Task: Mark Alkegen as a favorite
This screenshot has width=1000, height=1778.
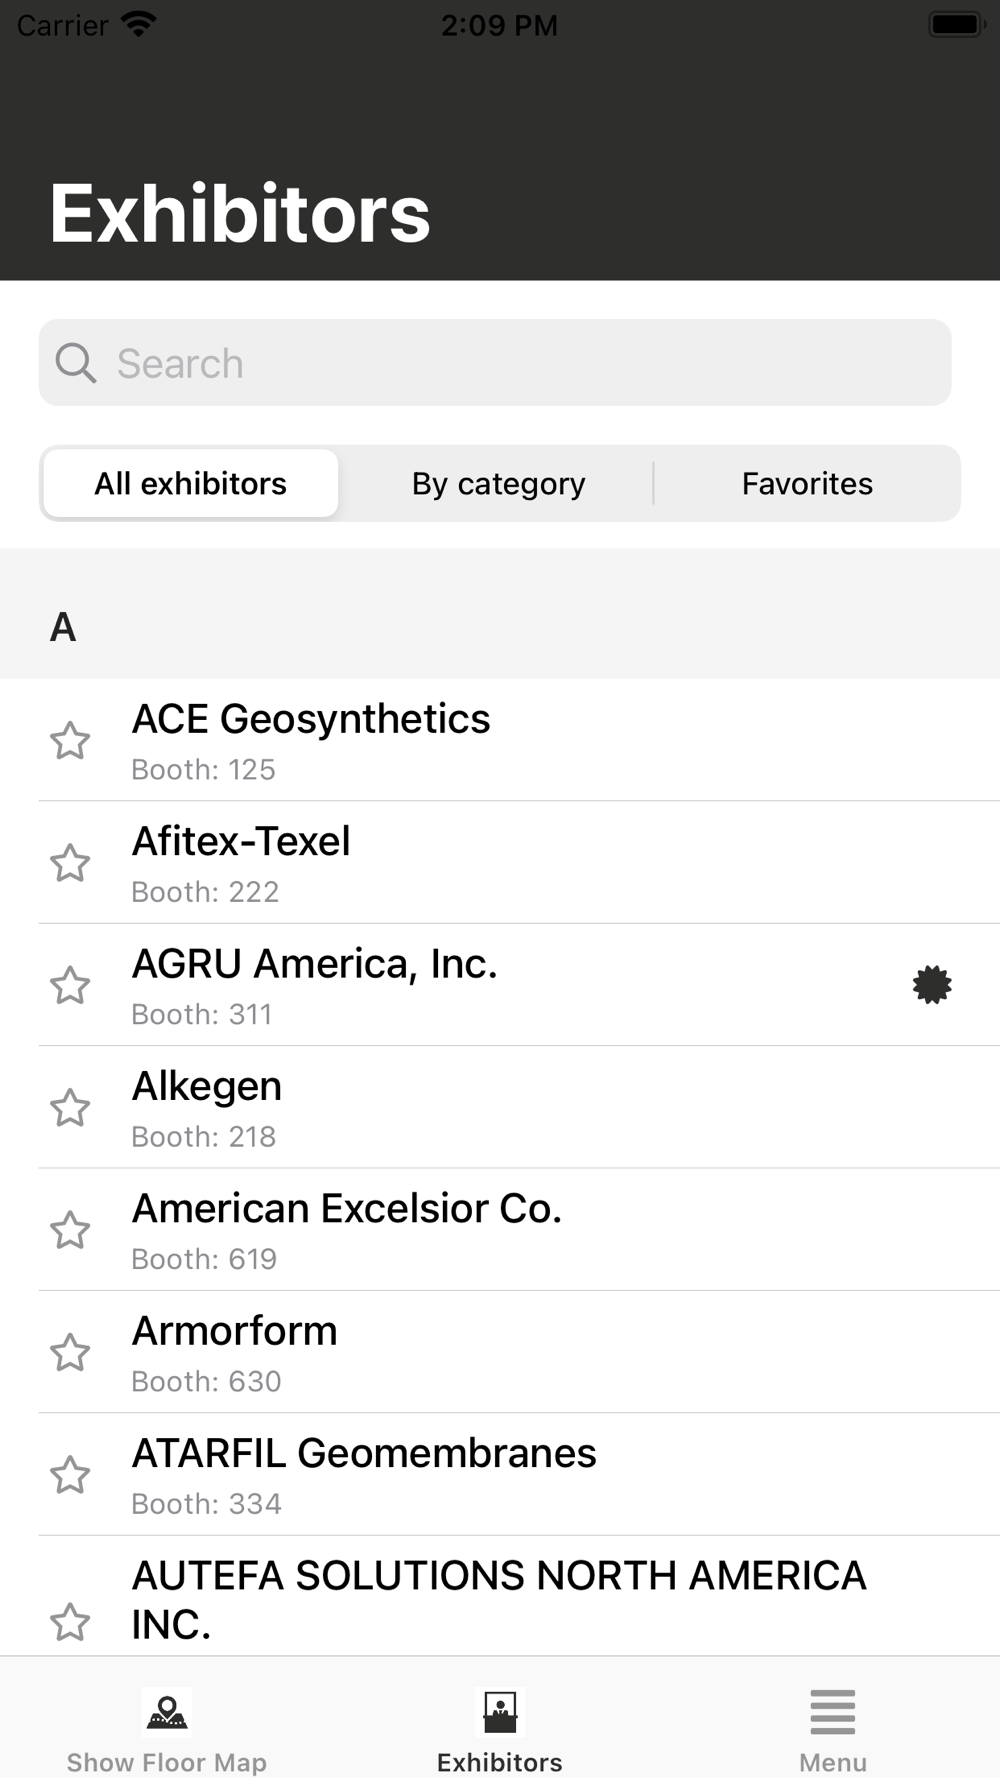Action: (70, 1108)
